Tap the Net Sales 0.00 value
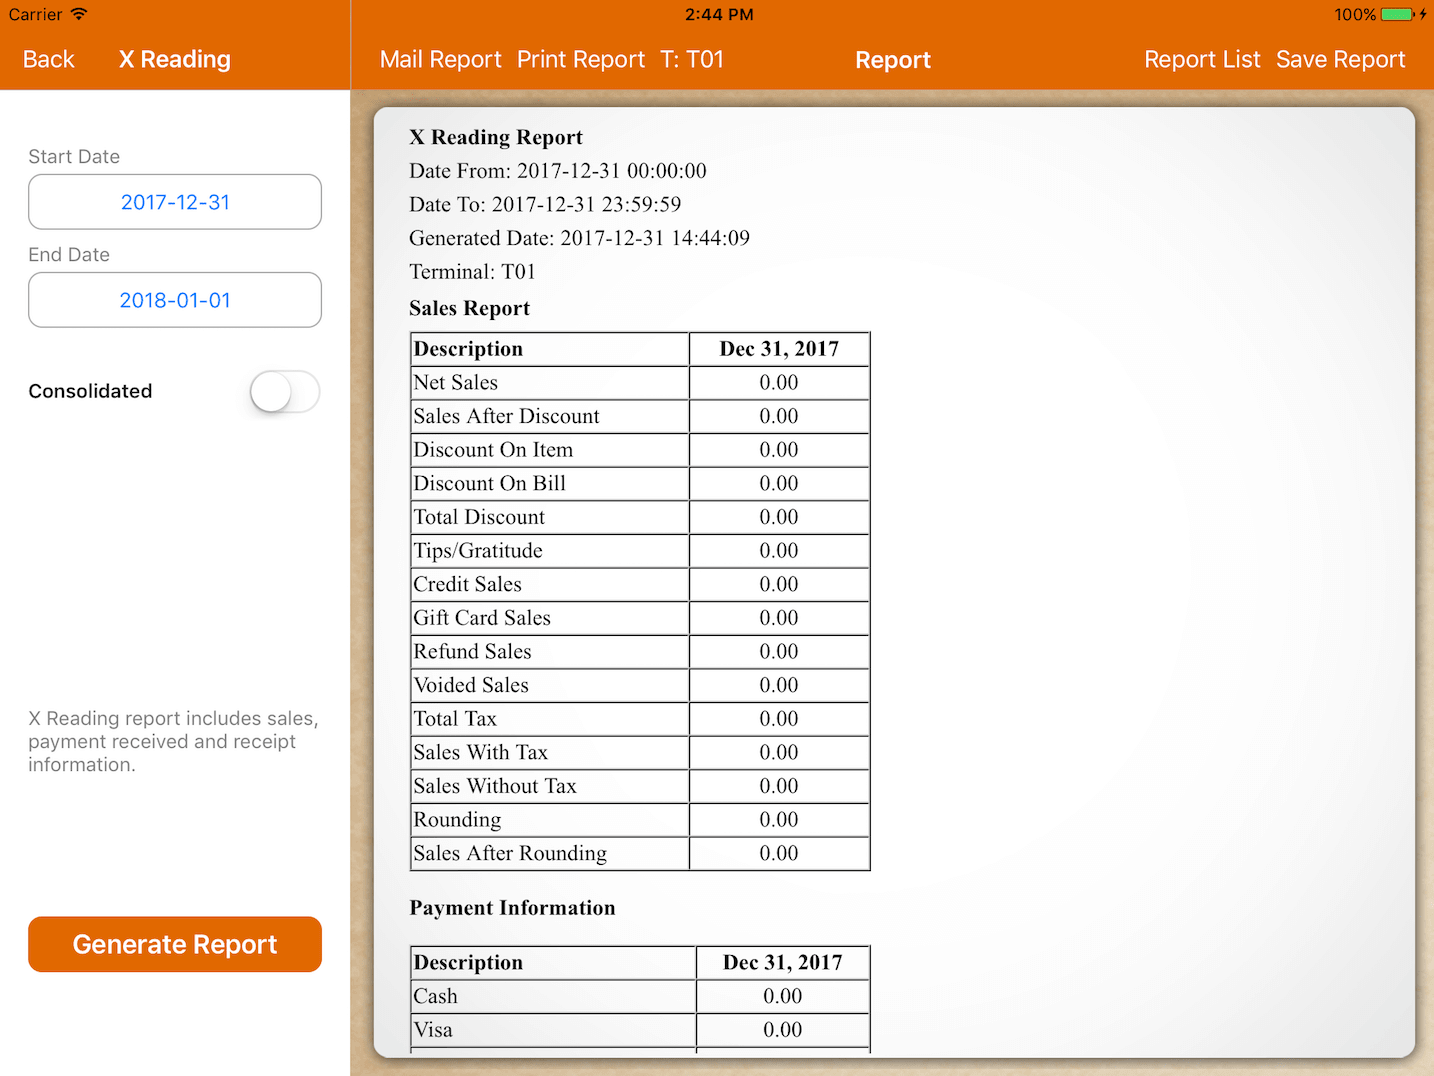Image resolution: width=1434 pixels, height=1076 pixels. (779, 383)
